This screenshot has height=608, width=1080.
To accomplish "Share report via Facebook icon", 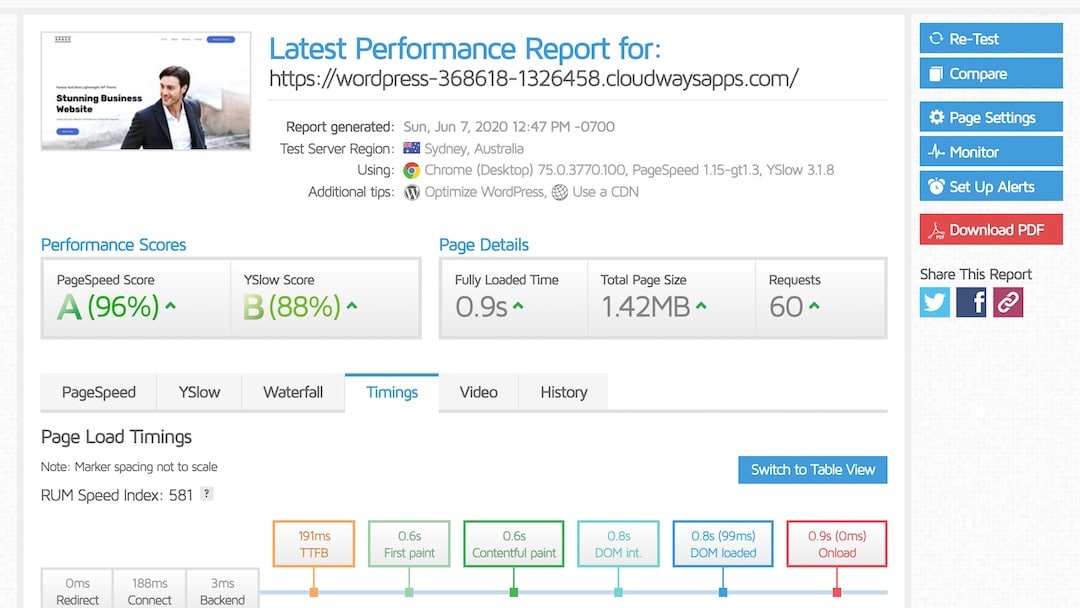I will coord(971,302).
